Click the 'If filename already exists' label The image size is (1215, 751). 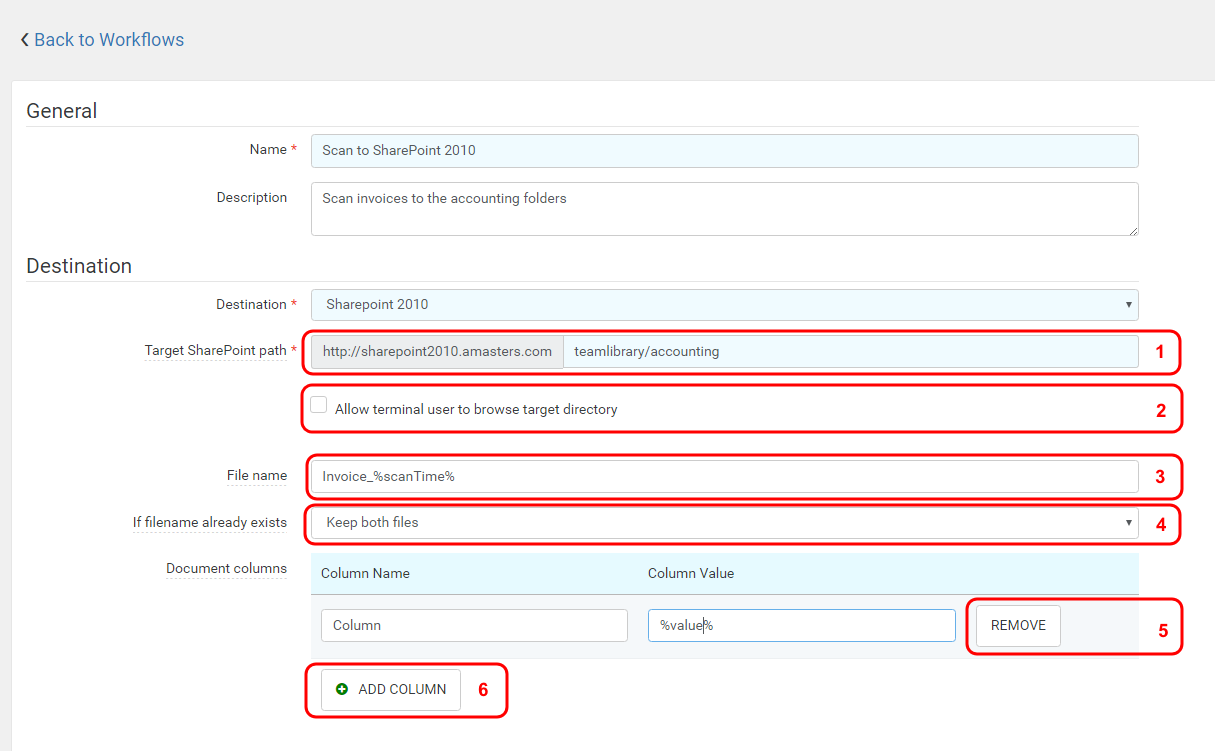tap(210, 522)
